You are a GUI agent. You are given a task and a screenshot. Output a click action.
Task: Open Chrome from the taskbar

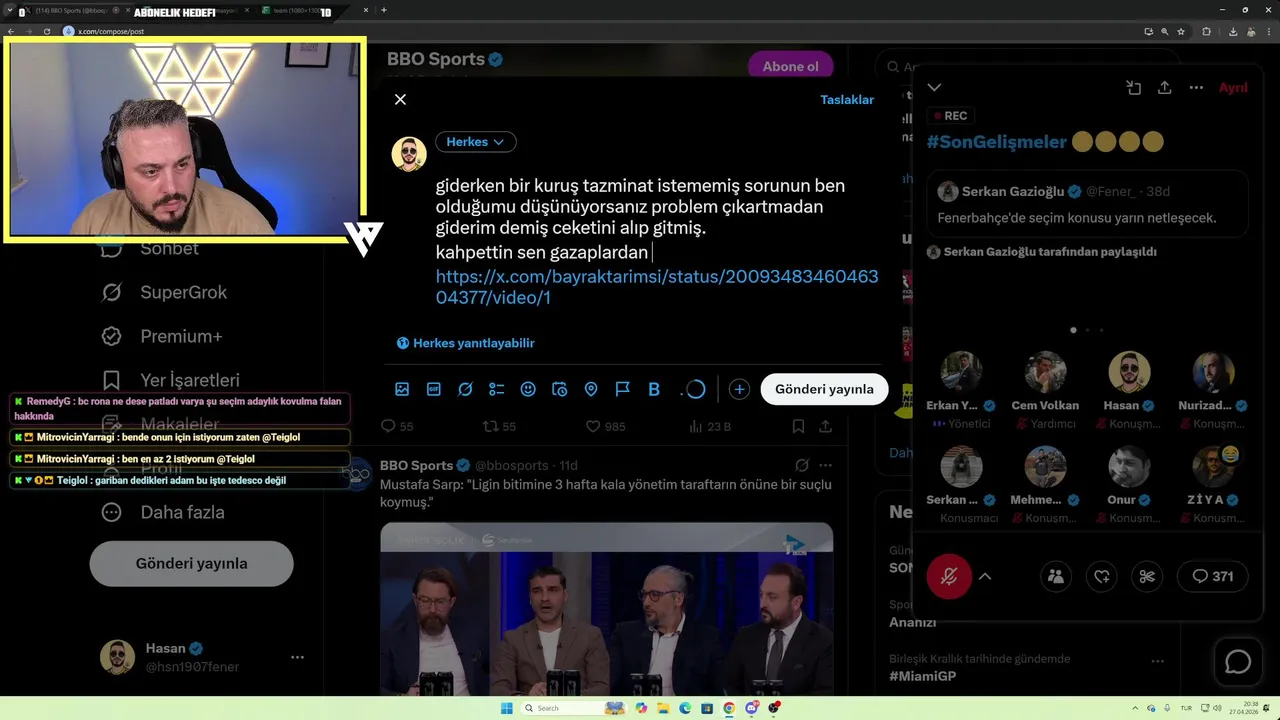point(729,708)
